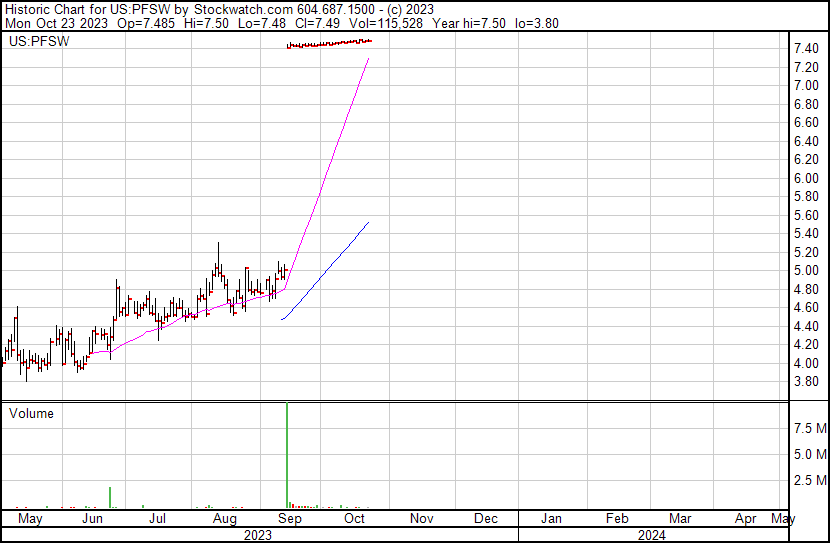Select the Oct label on the time axis
Viewport: 830px width, 543px height.
click(x=355, y=520)
